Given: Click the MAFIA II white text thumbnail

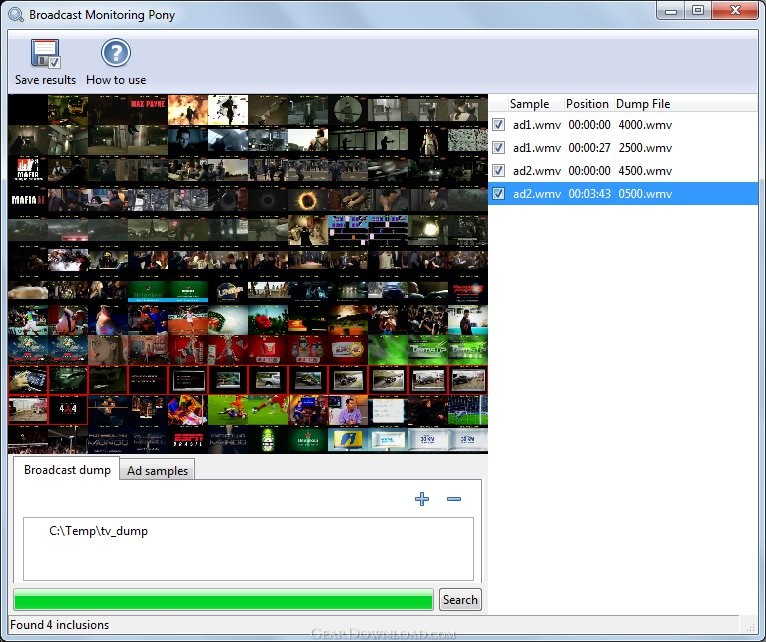Looking at the screenshot, I should click(x=28, y=200).
